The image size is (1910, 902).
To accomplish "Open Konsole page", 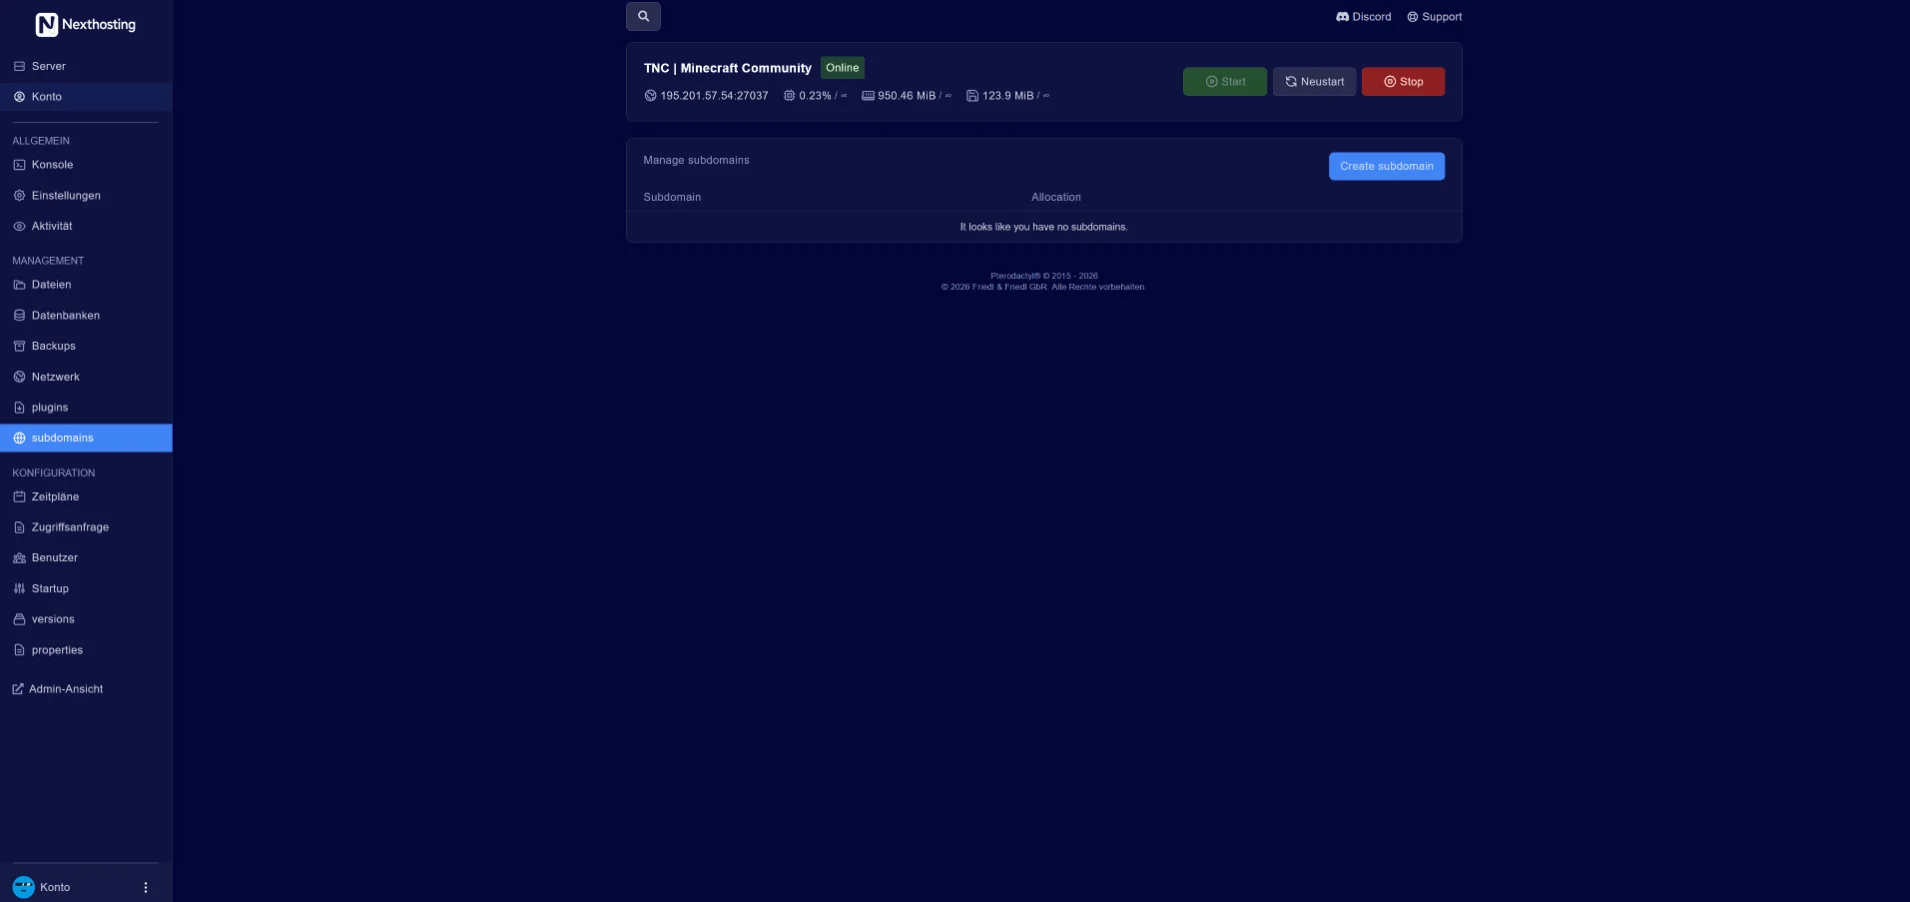I will (86, 165).
